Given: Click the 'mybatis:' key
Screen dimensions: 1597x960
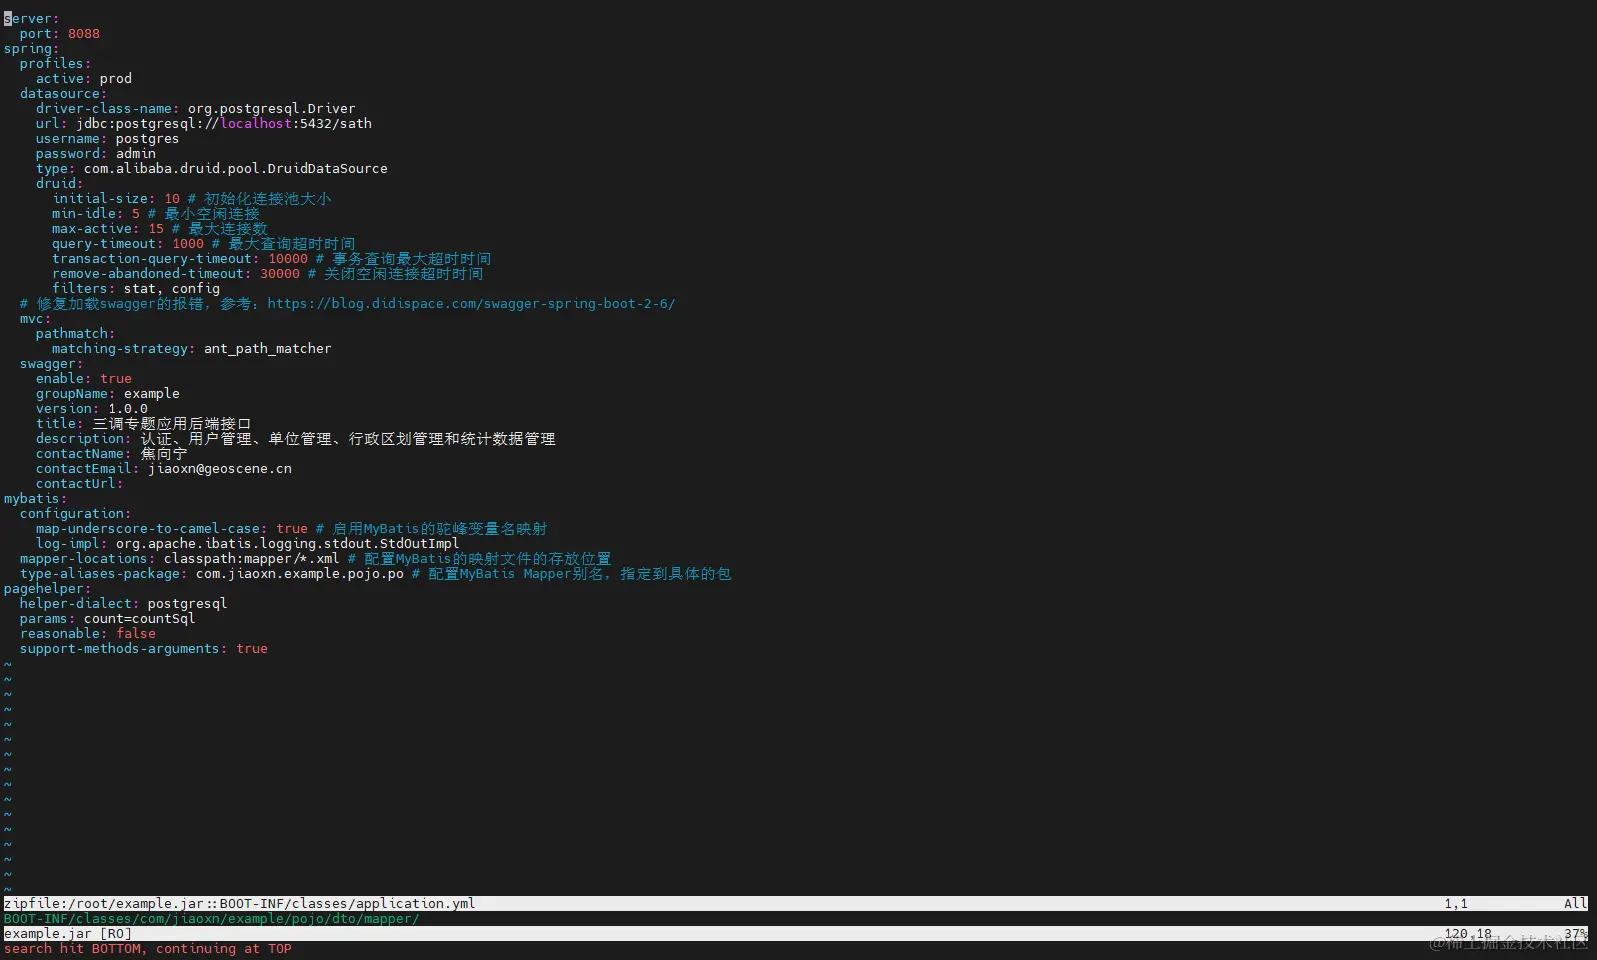Looking at the screenshot, I should pos(35,499).
